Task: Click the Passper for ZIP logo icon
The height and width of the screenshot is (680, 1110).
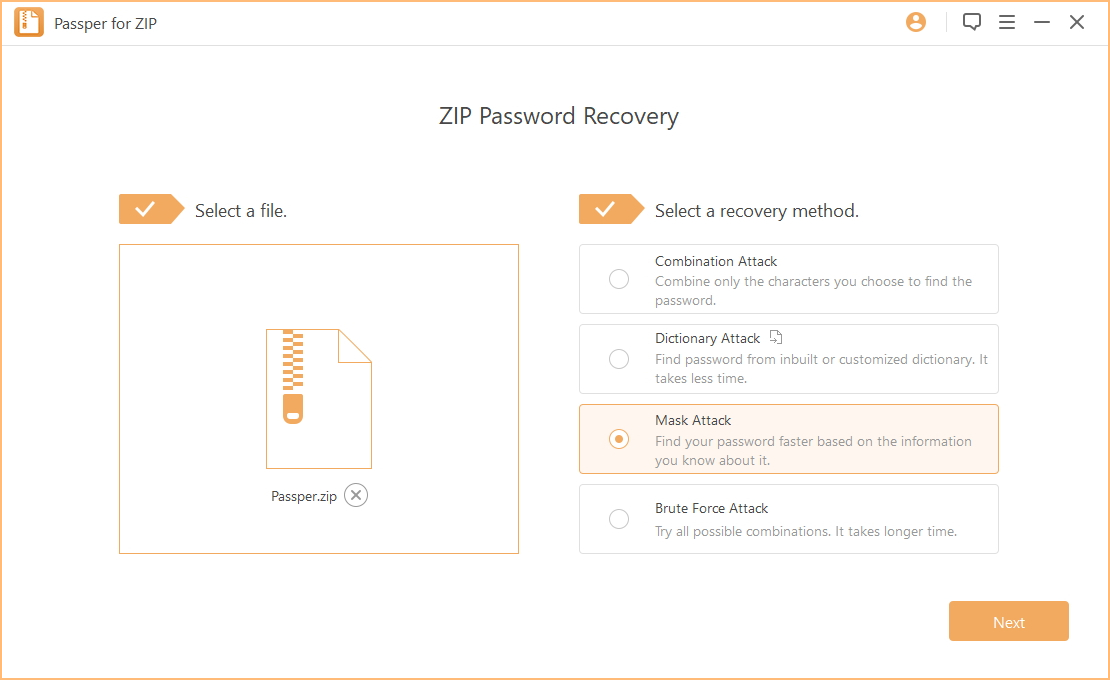Action: click(29, 23)
